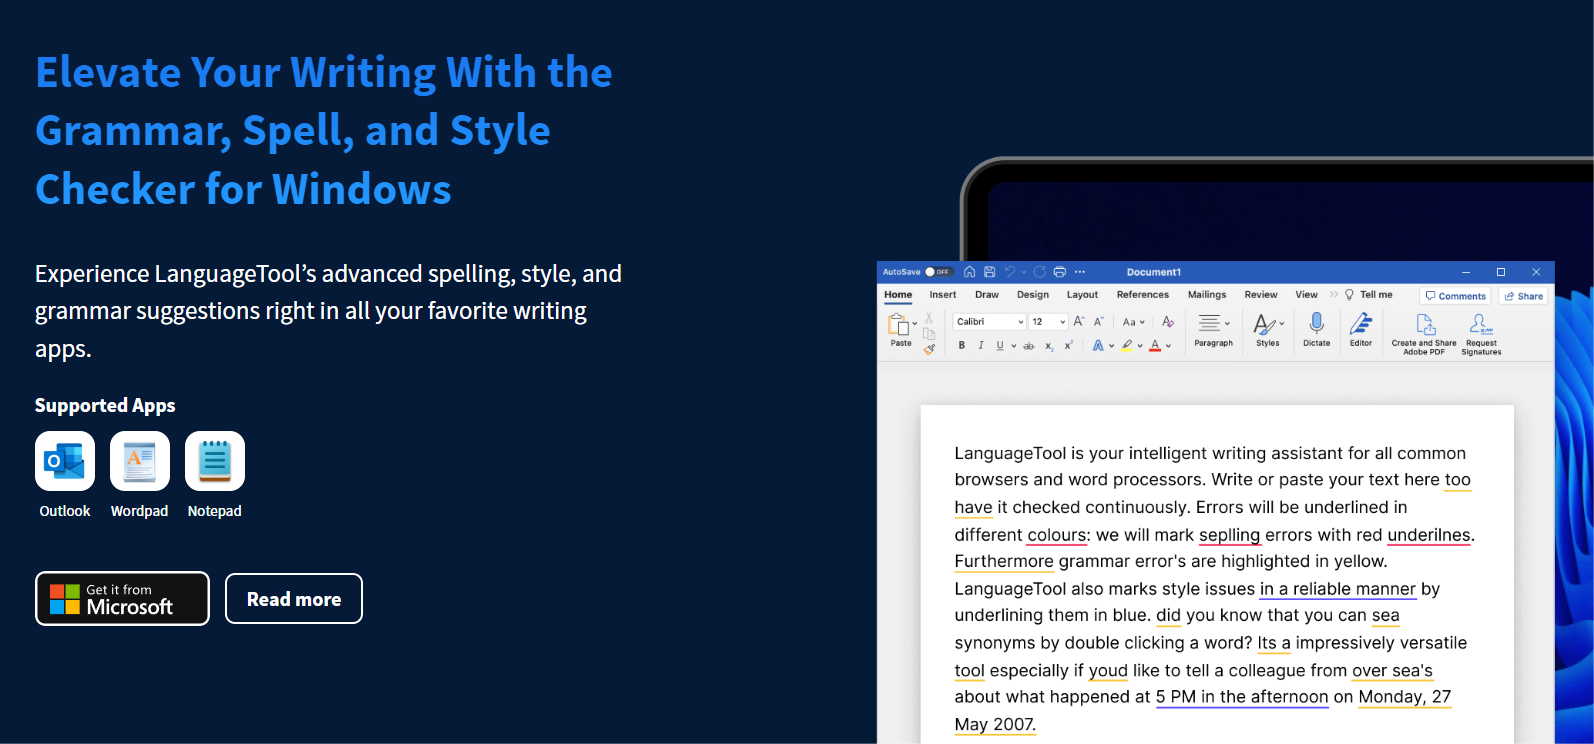1594x744 pixels.
Task: Select the View ribbon tab
Action: coord(1307,295)
